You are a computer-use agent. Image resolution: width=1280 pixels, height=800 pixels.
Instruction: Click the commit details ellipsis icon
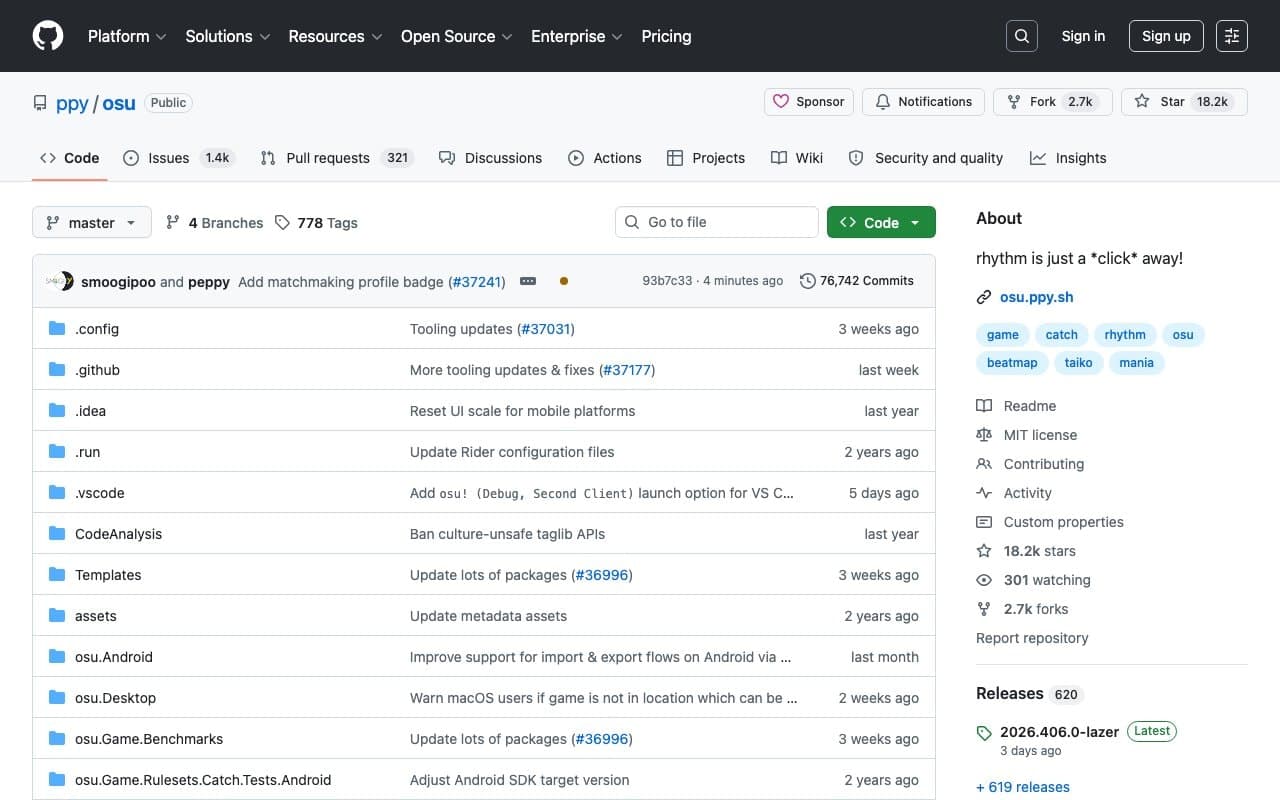(x=528, y=281)
